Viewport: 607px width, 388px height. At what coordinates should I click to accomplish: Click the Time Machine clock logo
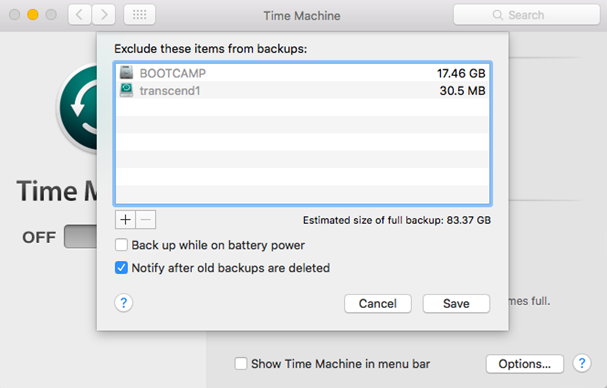point(77,108)
